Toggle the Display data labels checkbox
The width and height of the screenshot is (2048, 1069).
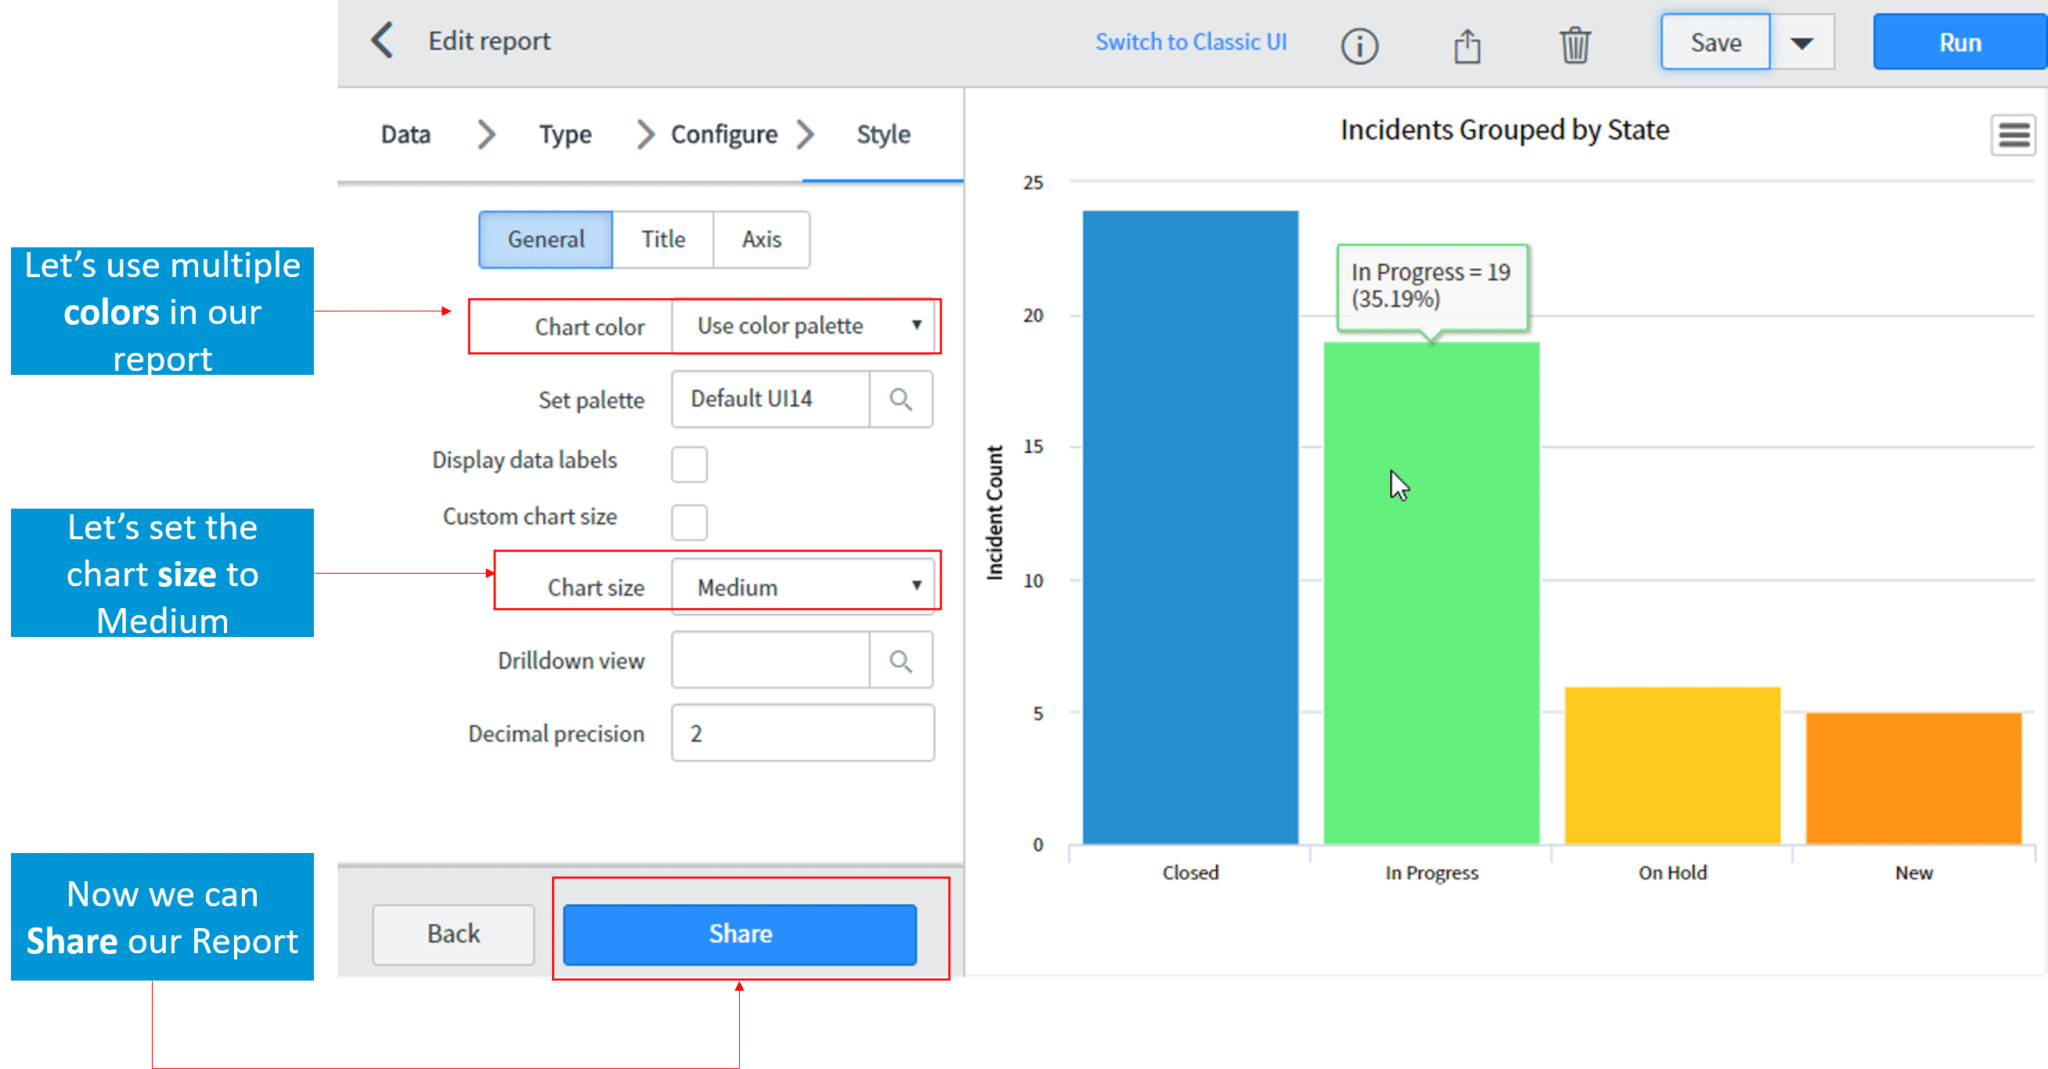pos(689,464)
